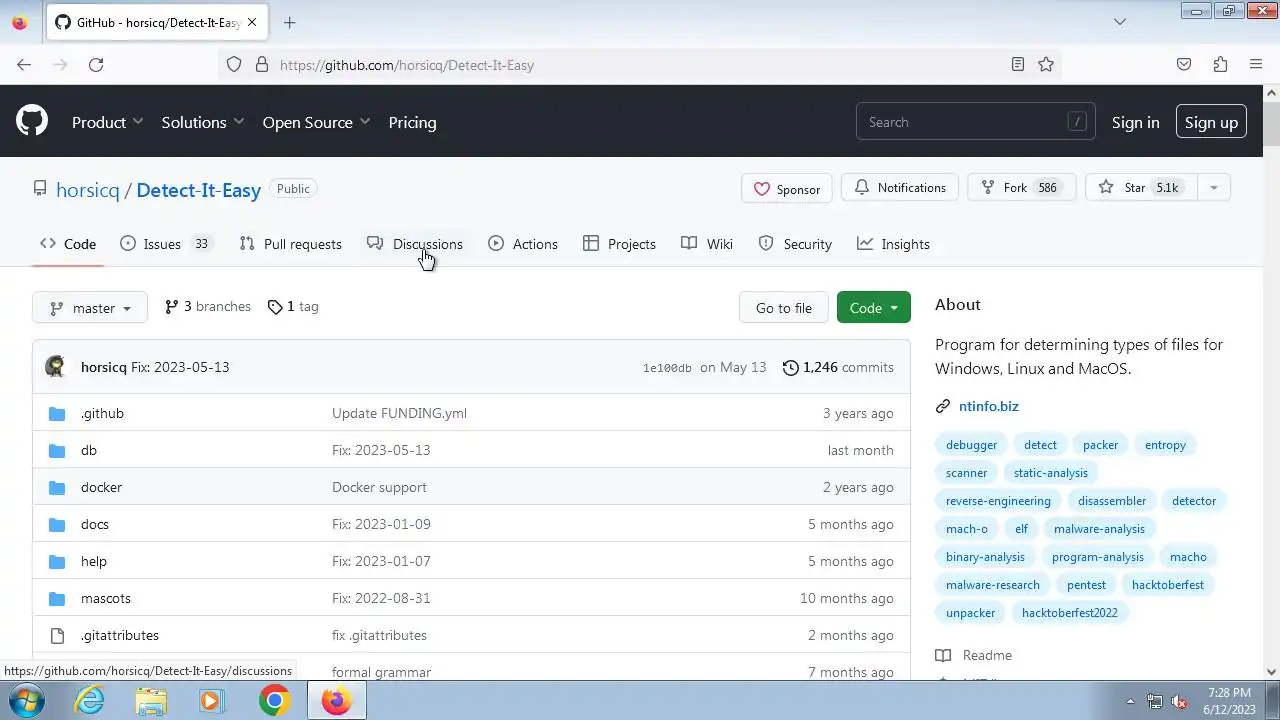Click the tracking protection shield icon

(234, 65)
